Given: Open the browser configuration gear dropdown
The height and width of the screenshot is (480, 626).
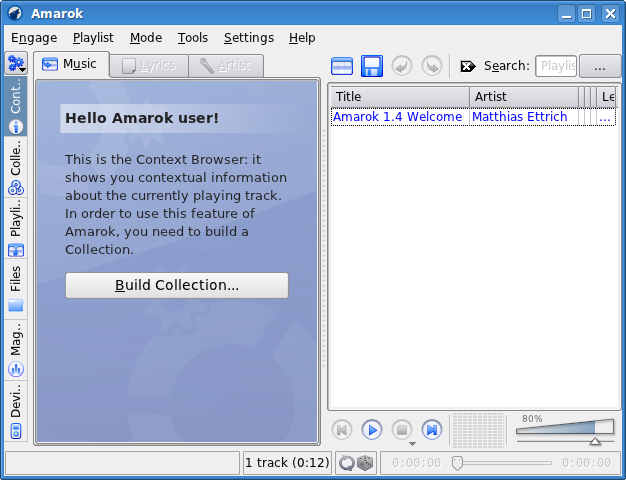Looking at the screenshot, I should click(x=16, y=63).
